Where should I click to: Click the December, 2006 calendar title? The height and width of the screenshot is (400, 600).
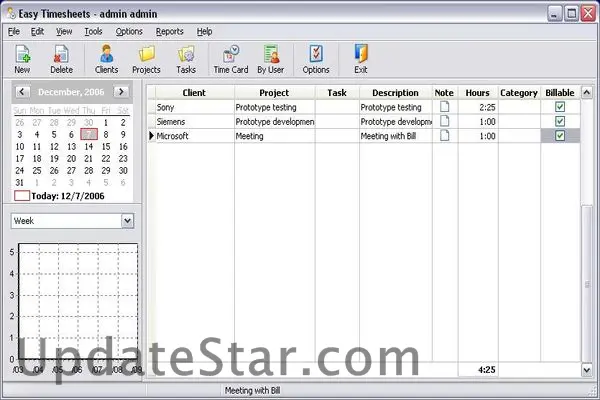pyautogui.click(x=71, y=92)
